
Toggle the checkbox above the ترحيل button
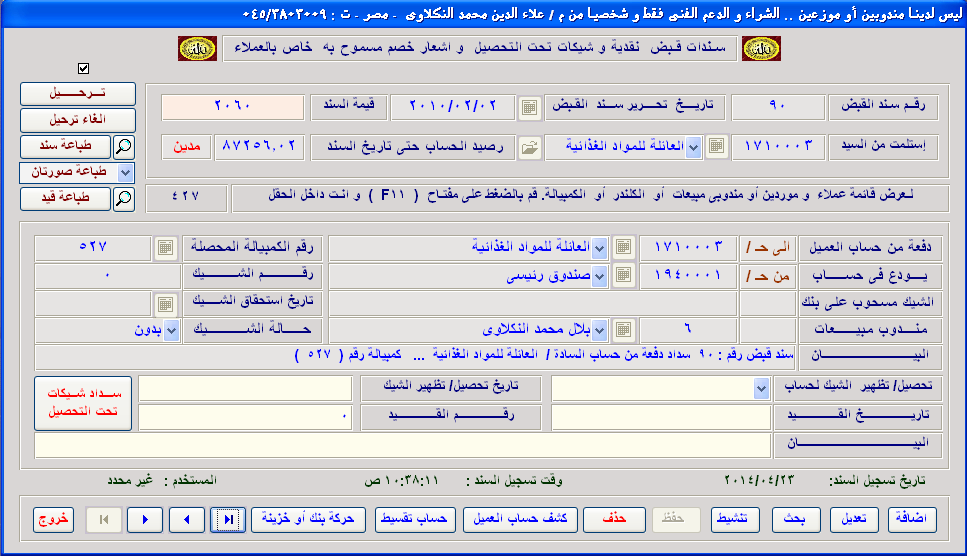tap(83, 69)
